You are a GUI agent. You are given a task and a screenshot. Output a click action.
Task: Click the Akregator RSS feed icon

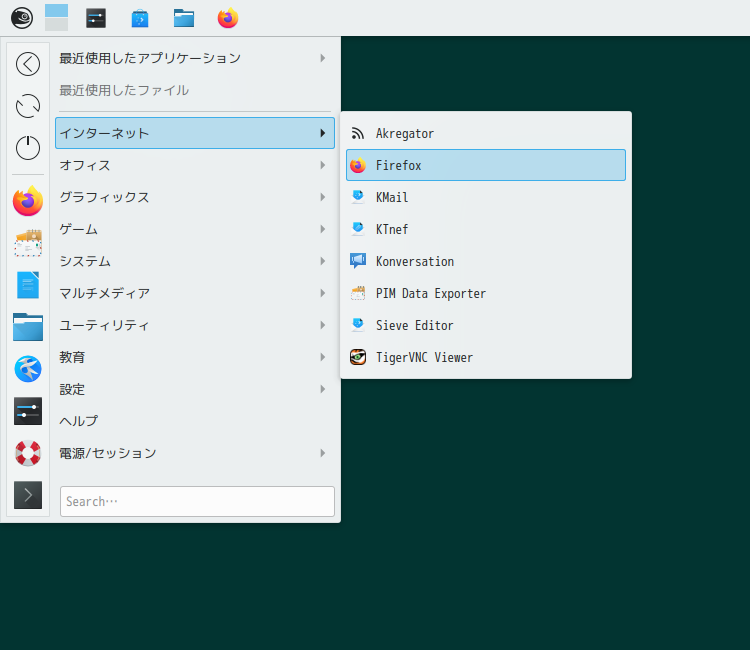tap(358, 133)
